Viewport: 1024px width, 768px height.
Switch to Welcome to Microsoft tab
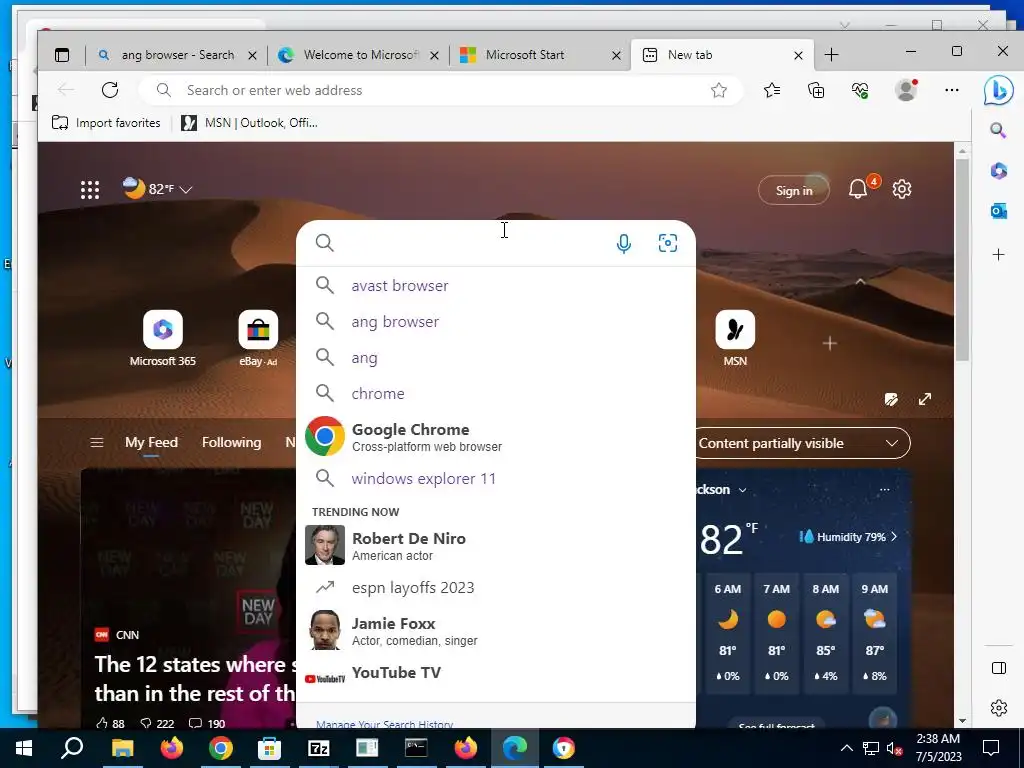tap(359, 55)
